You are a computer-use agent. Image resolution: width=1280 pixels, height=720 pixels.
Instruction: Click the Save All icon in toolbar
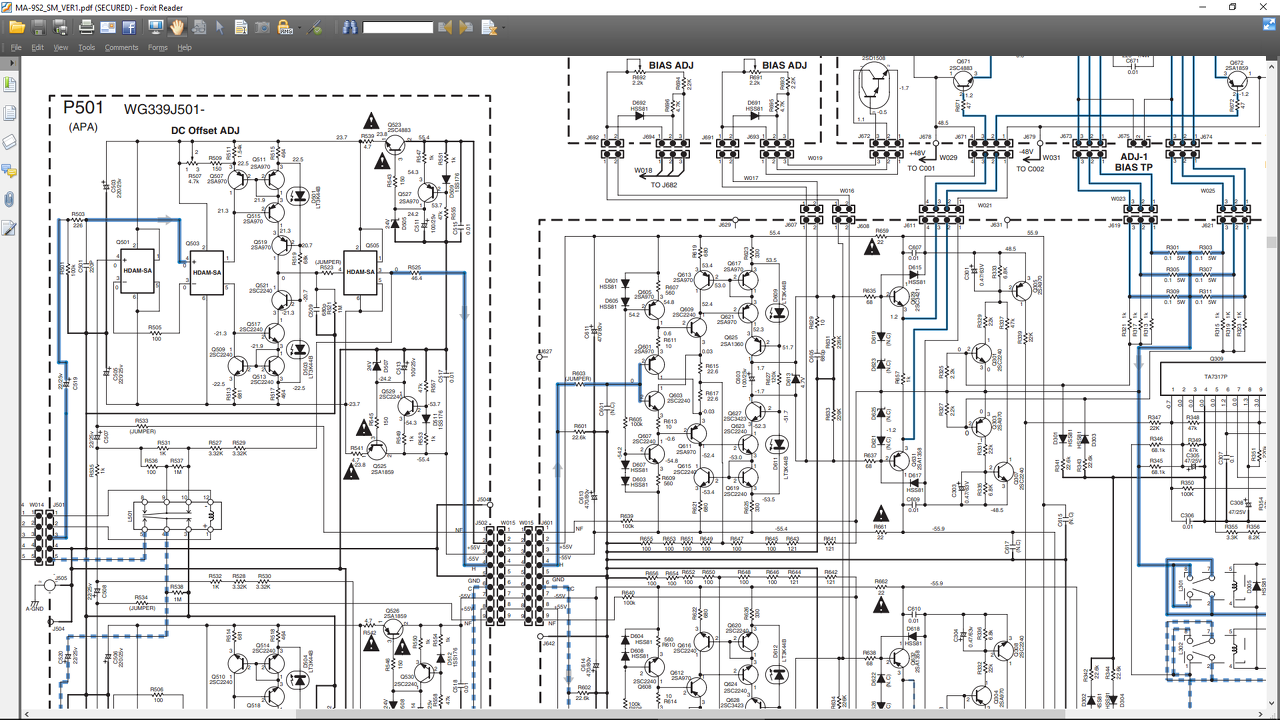58,27
